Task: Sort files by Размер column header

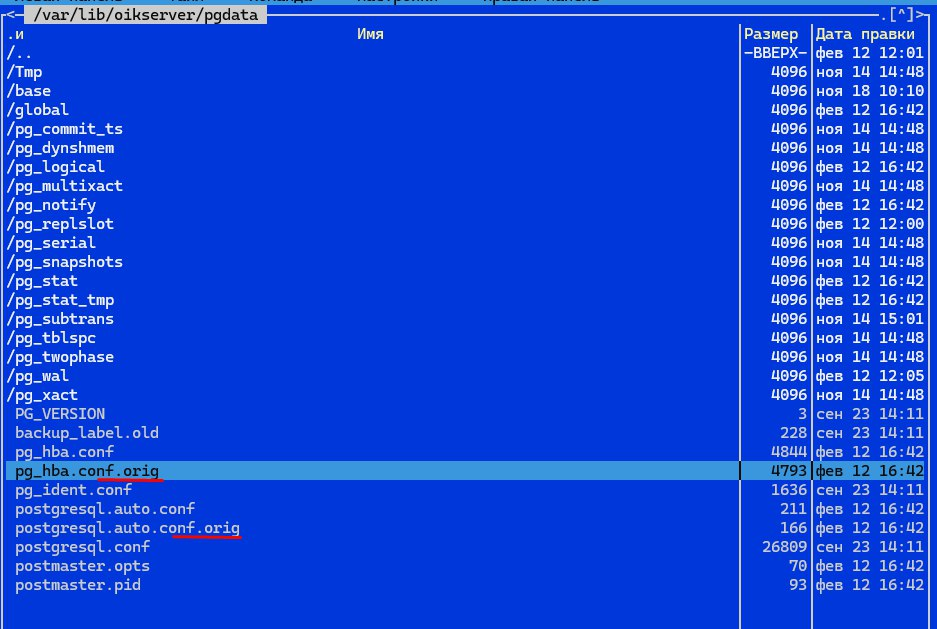Action: (x=772, y=34)
